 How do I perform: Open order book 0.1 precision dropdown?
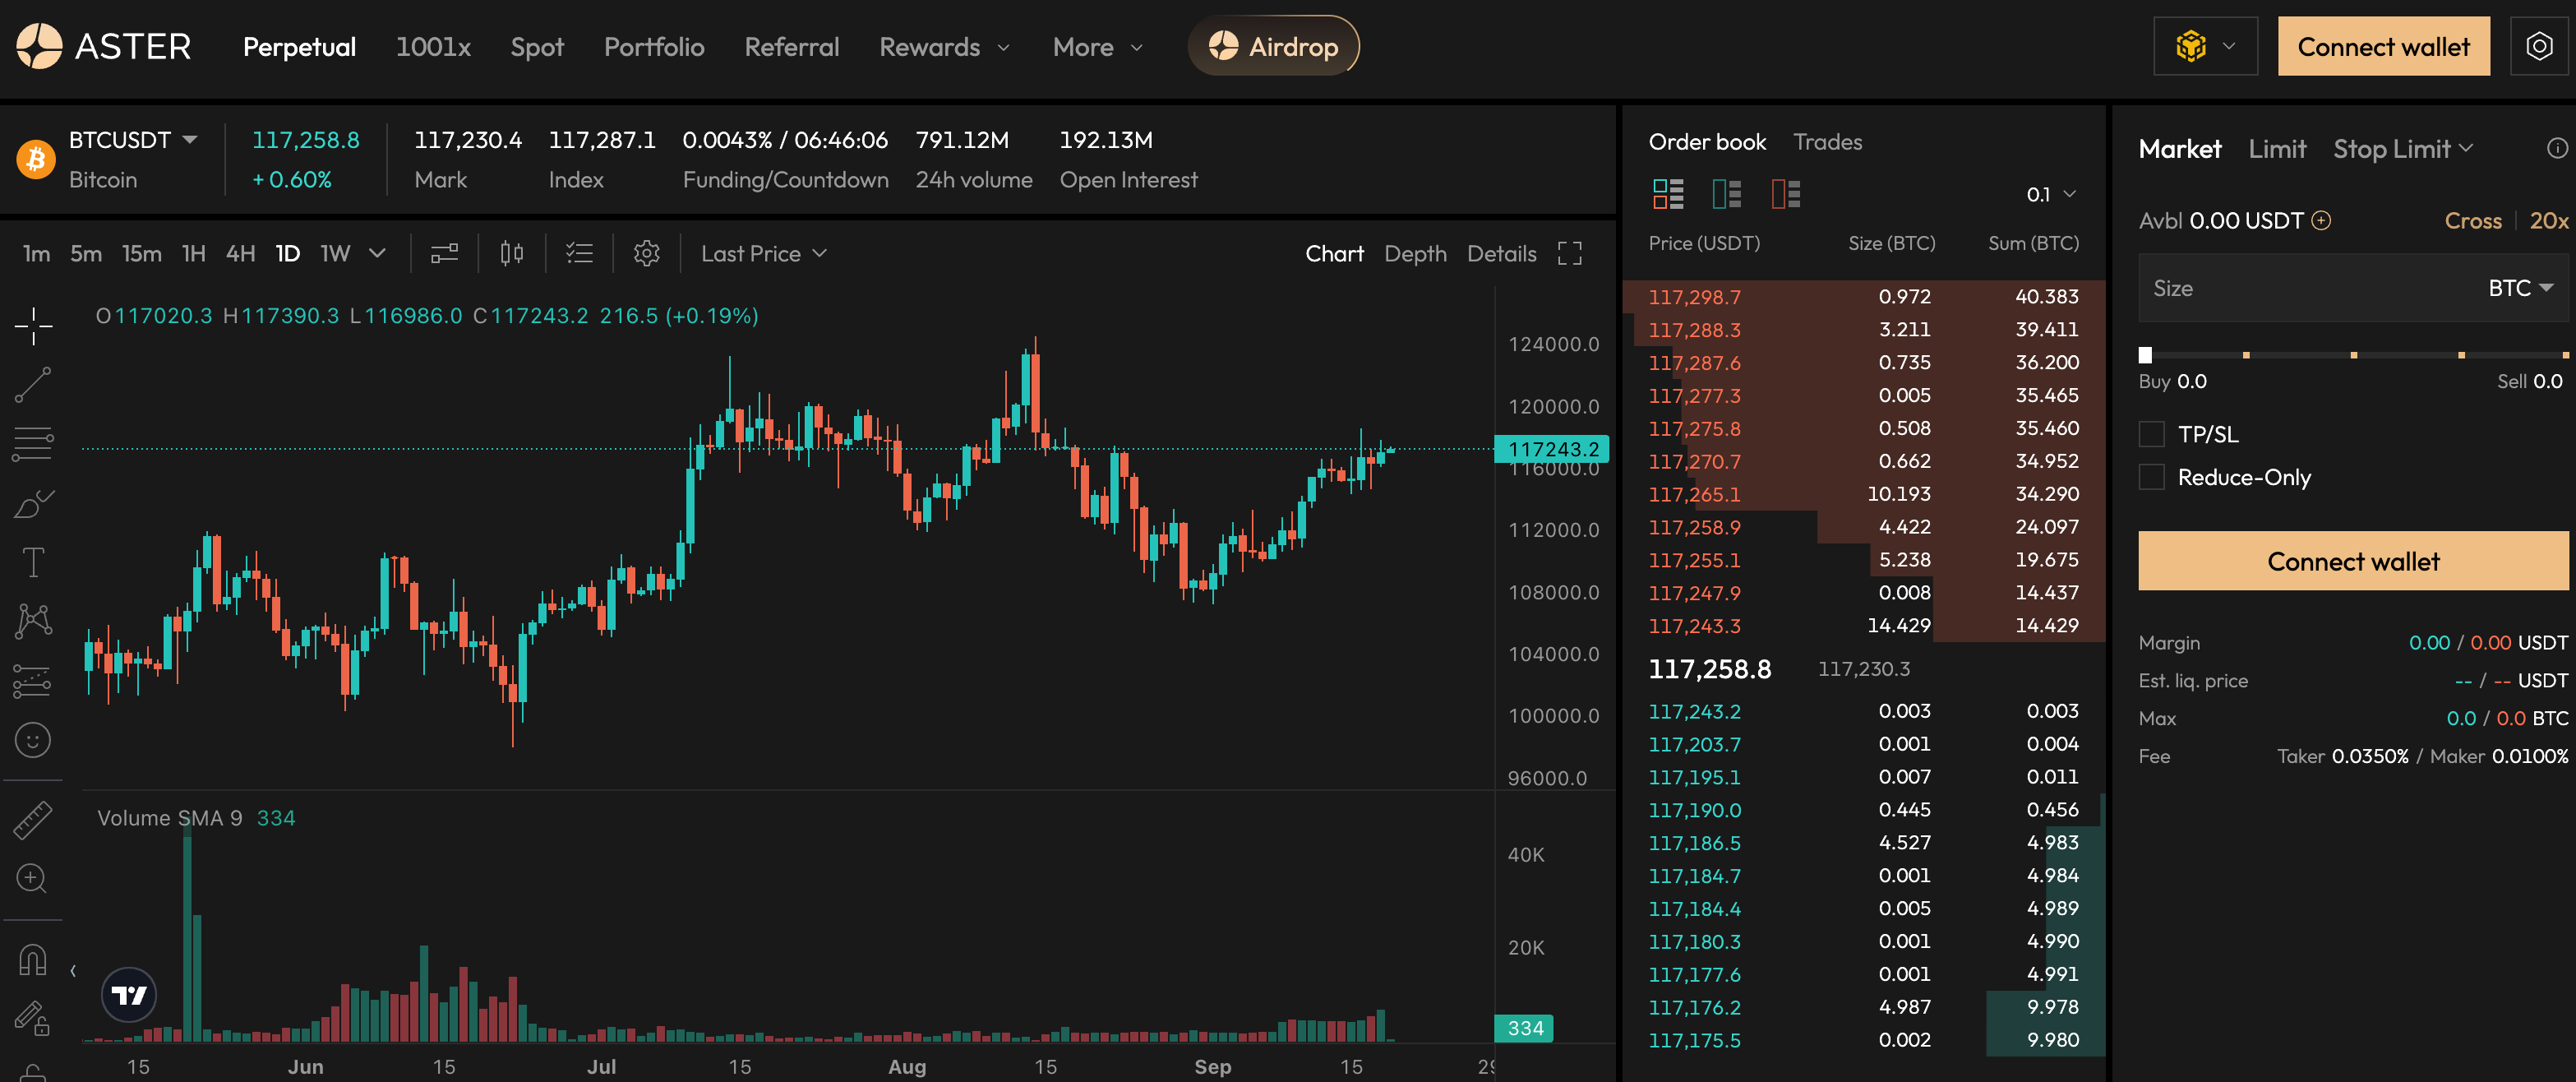tap(2050, 195)
